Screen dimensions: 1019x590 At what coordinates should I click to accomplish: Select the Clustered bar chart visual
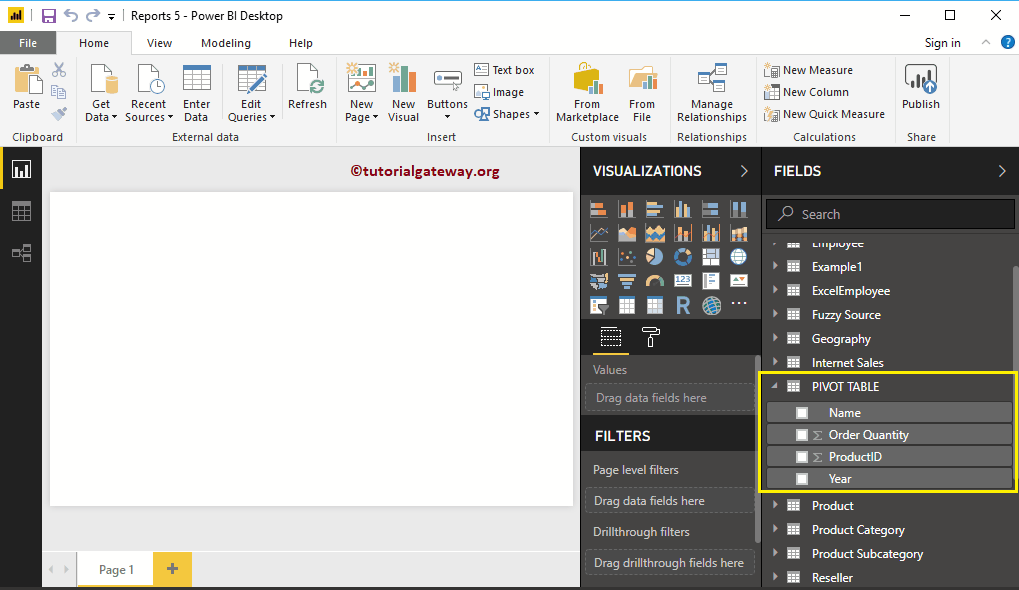[654, 209]
